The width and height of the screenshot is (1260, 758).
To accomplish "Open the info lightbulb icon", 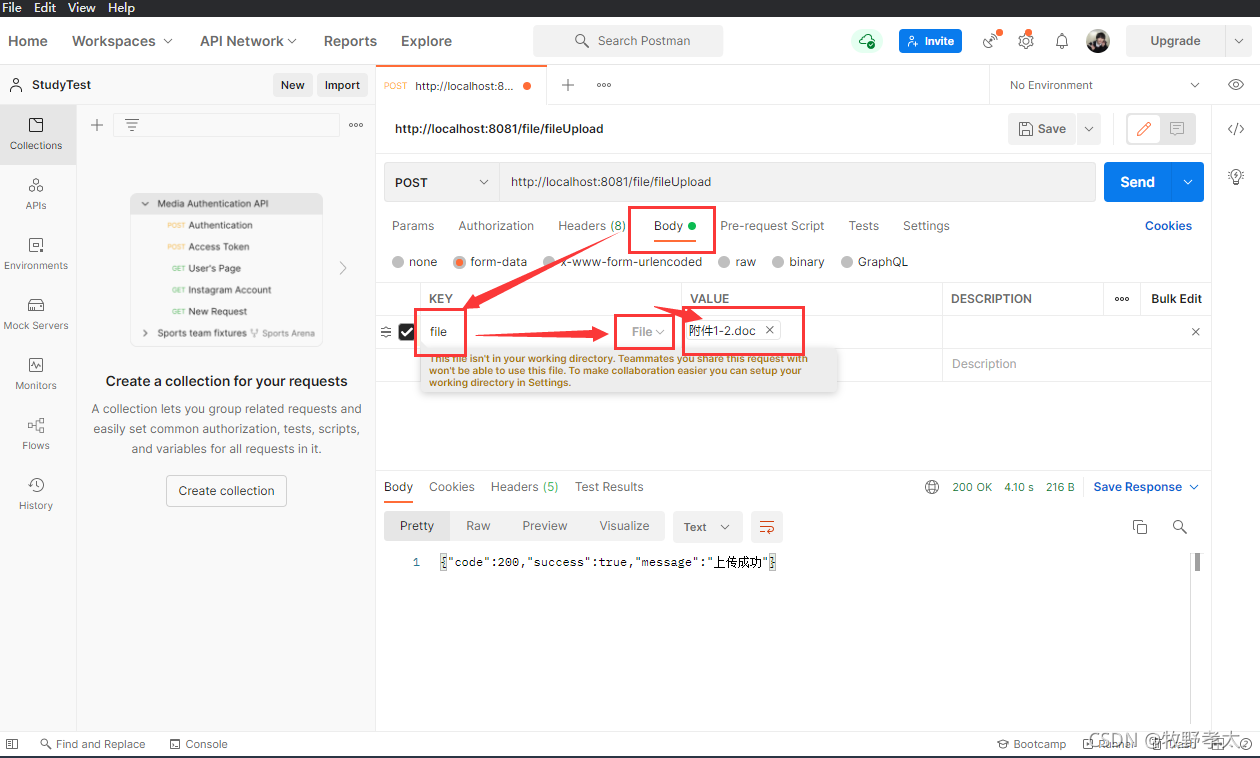I will pos(1236,177).
